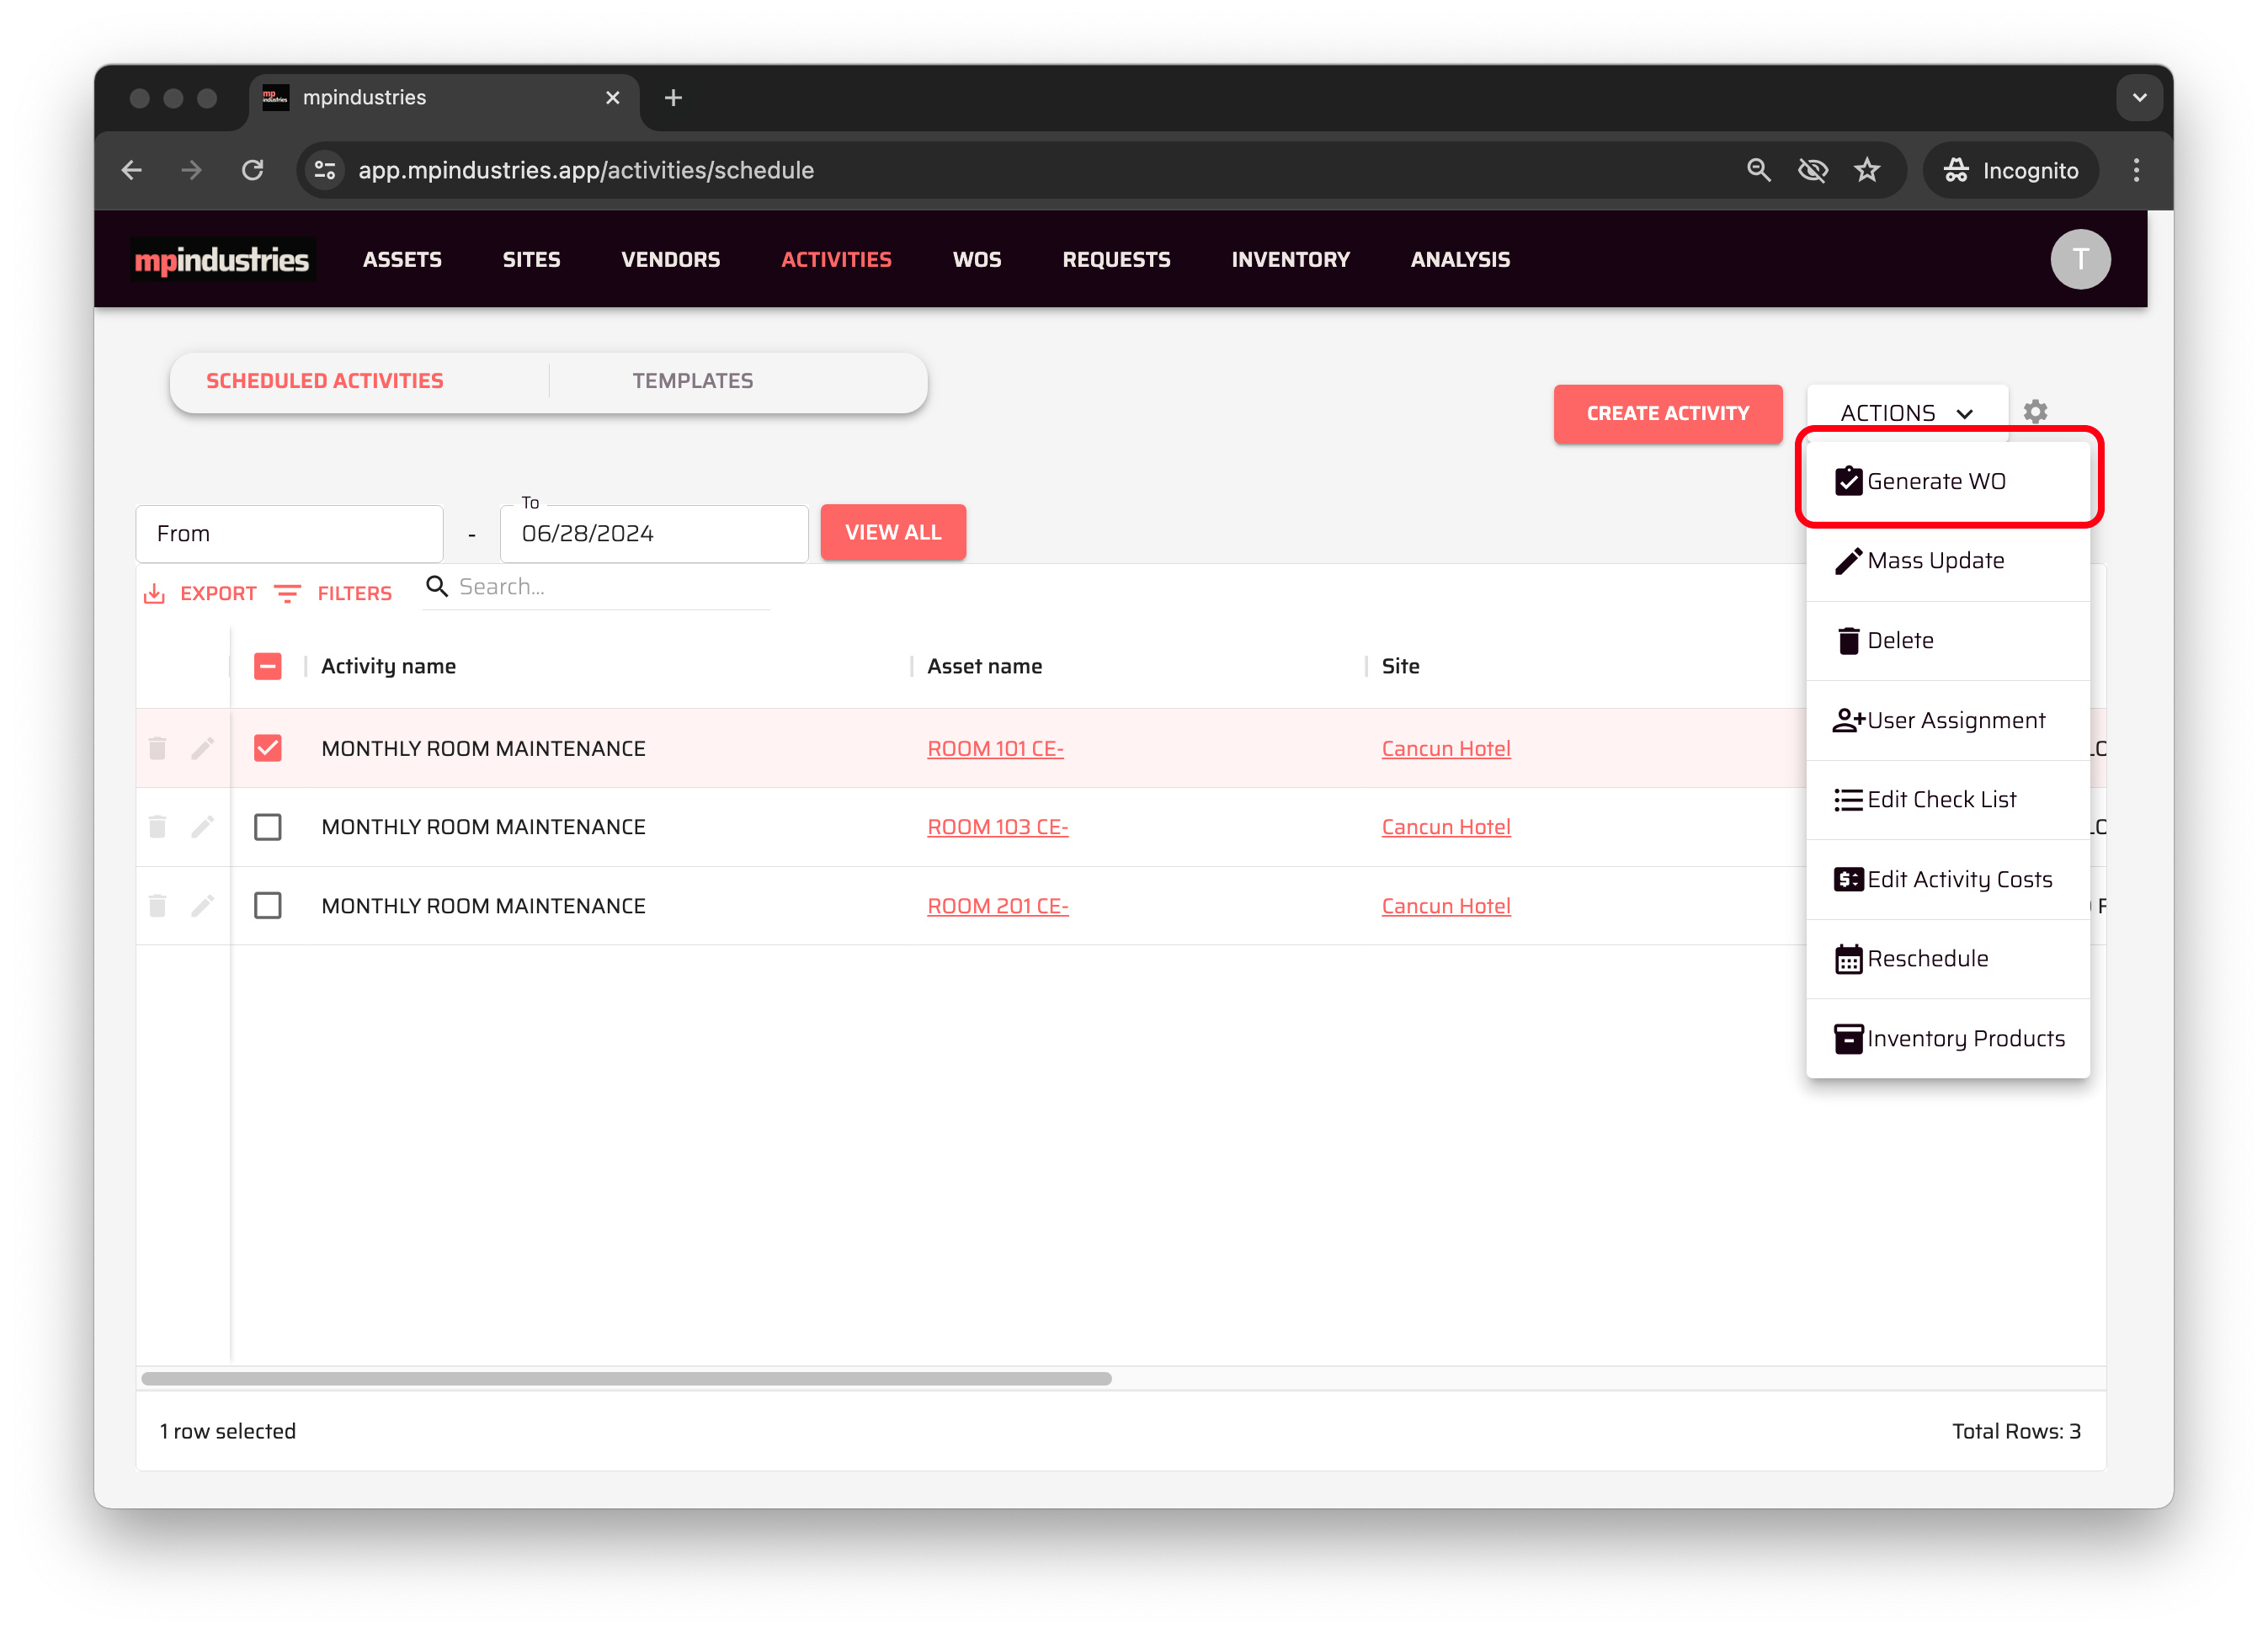This screenshot has width=2268, height=1633.
Task: Bookmark this page with star icon
Action: 1866,170
